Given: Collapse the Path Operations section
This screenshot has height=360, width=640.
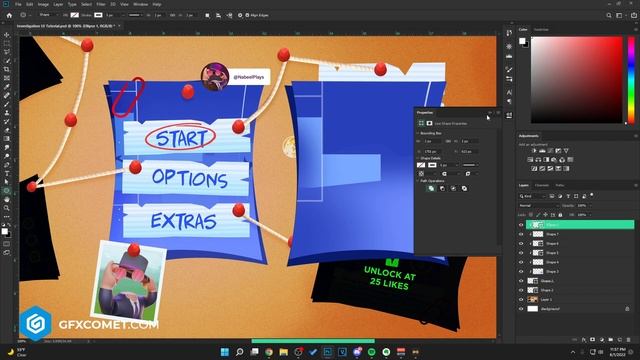Looking at the screenshot, I should click(x=418, y=181).
